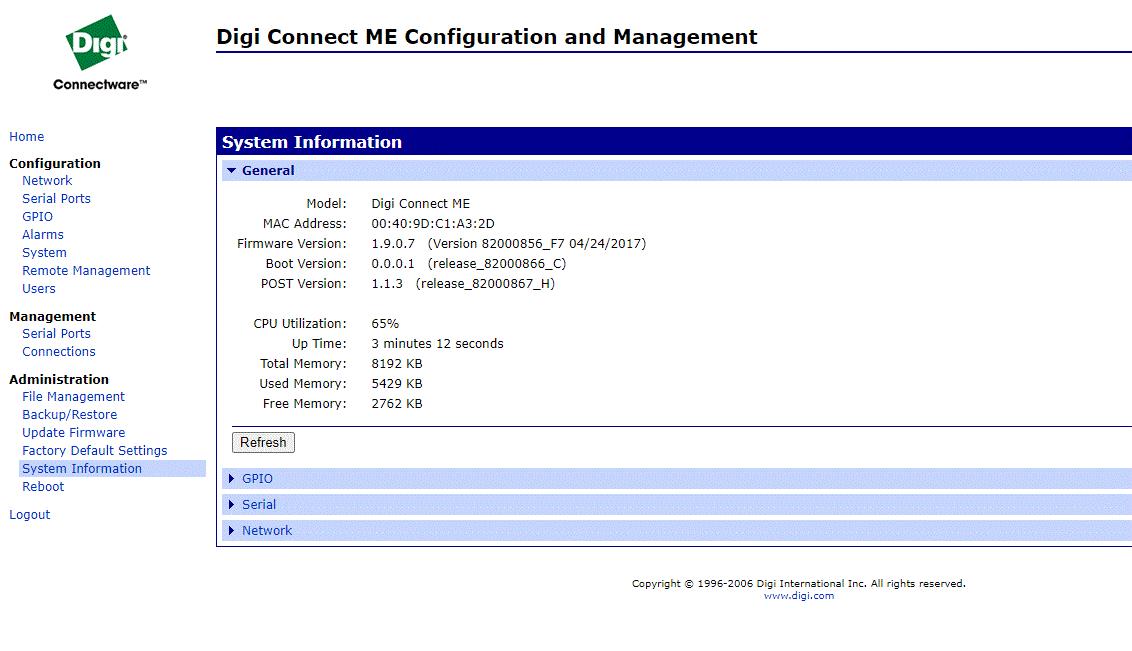Viewport: 1132px width, 651px height.
Task: Click the System Information header title
Action: [312, 142]
